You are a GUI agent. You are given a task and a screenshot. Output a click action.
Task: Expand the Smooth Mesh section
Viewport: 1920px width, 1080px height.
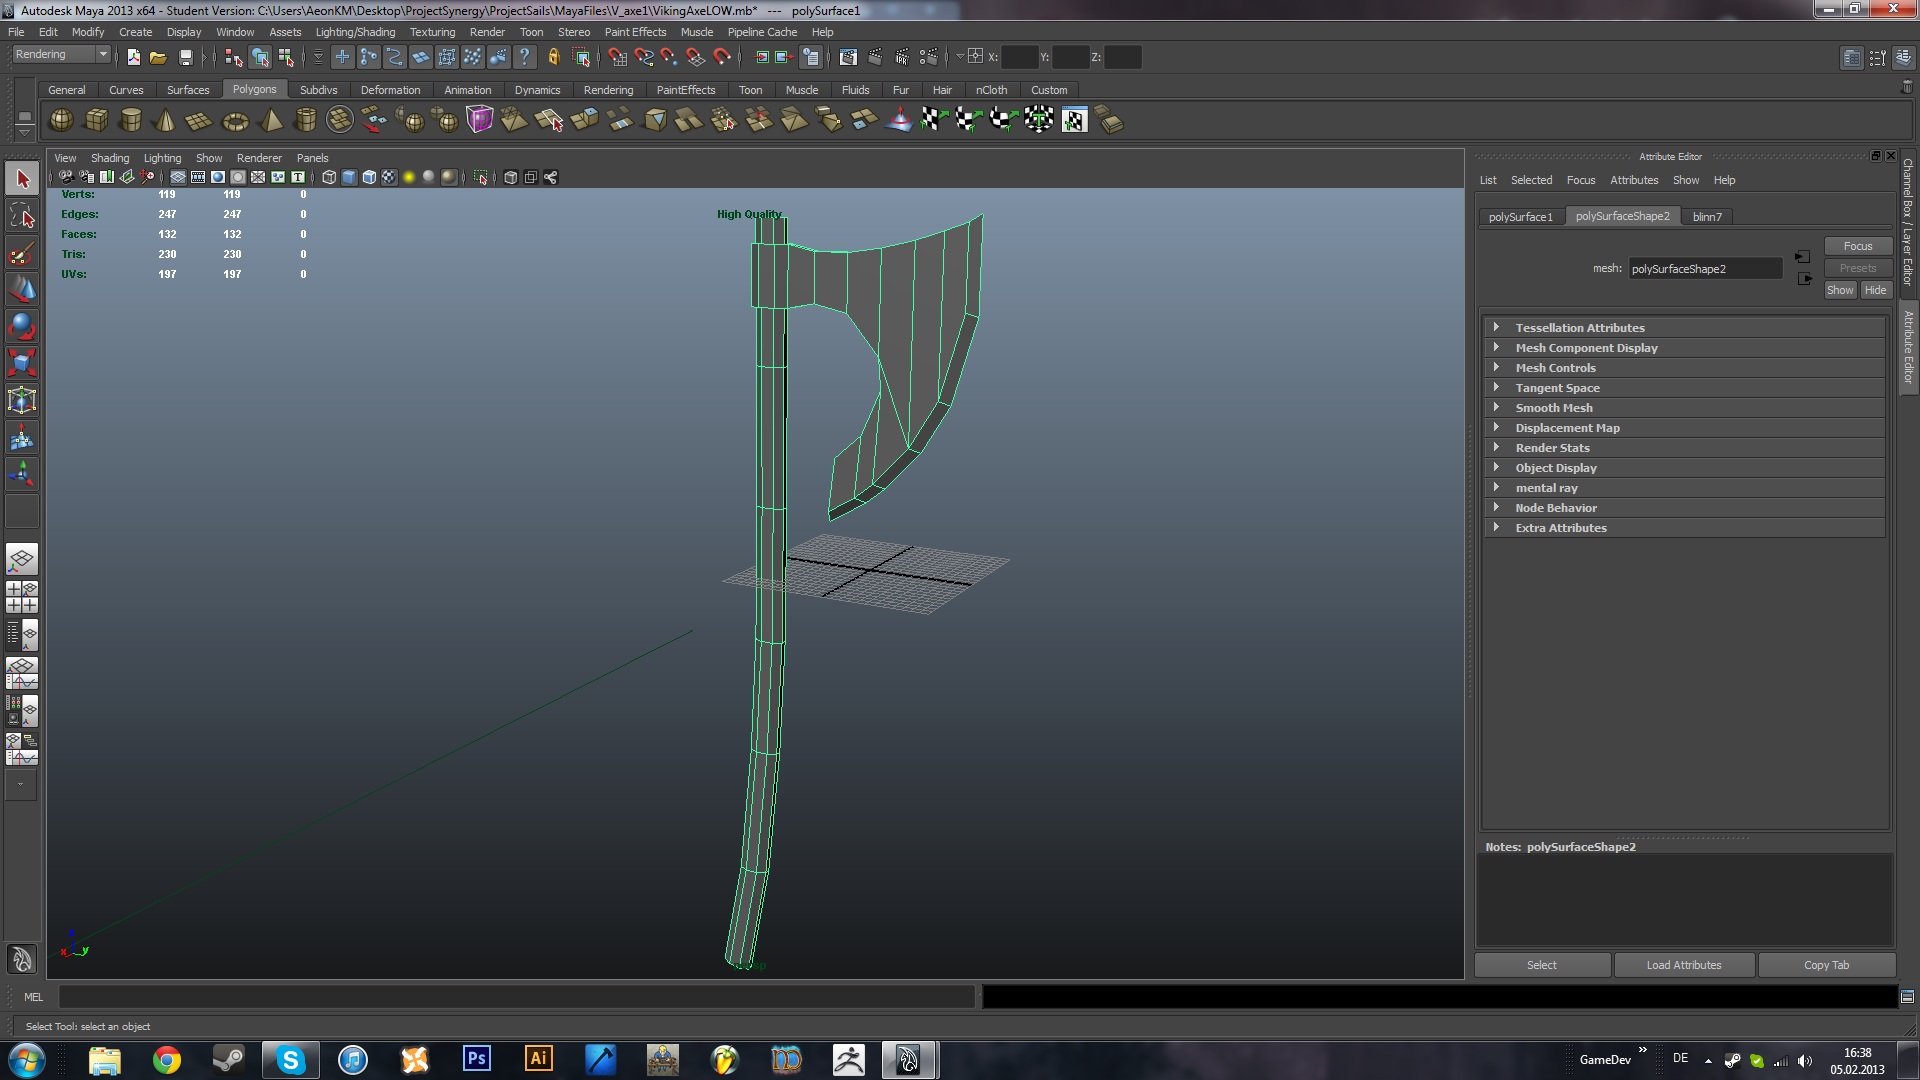[1553, 407]
